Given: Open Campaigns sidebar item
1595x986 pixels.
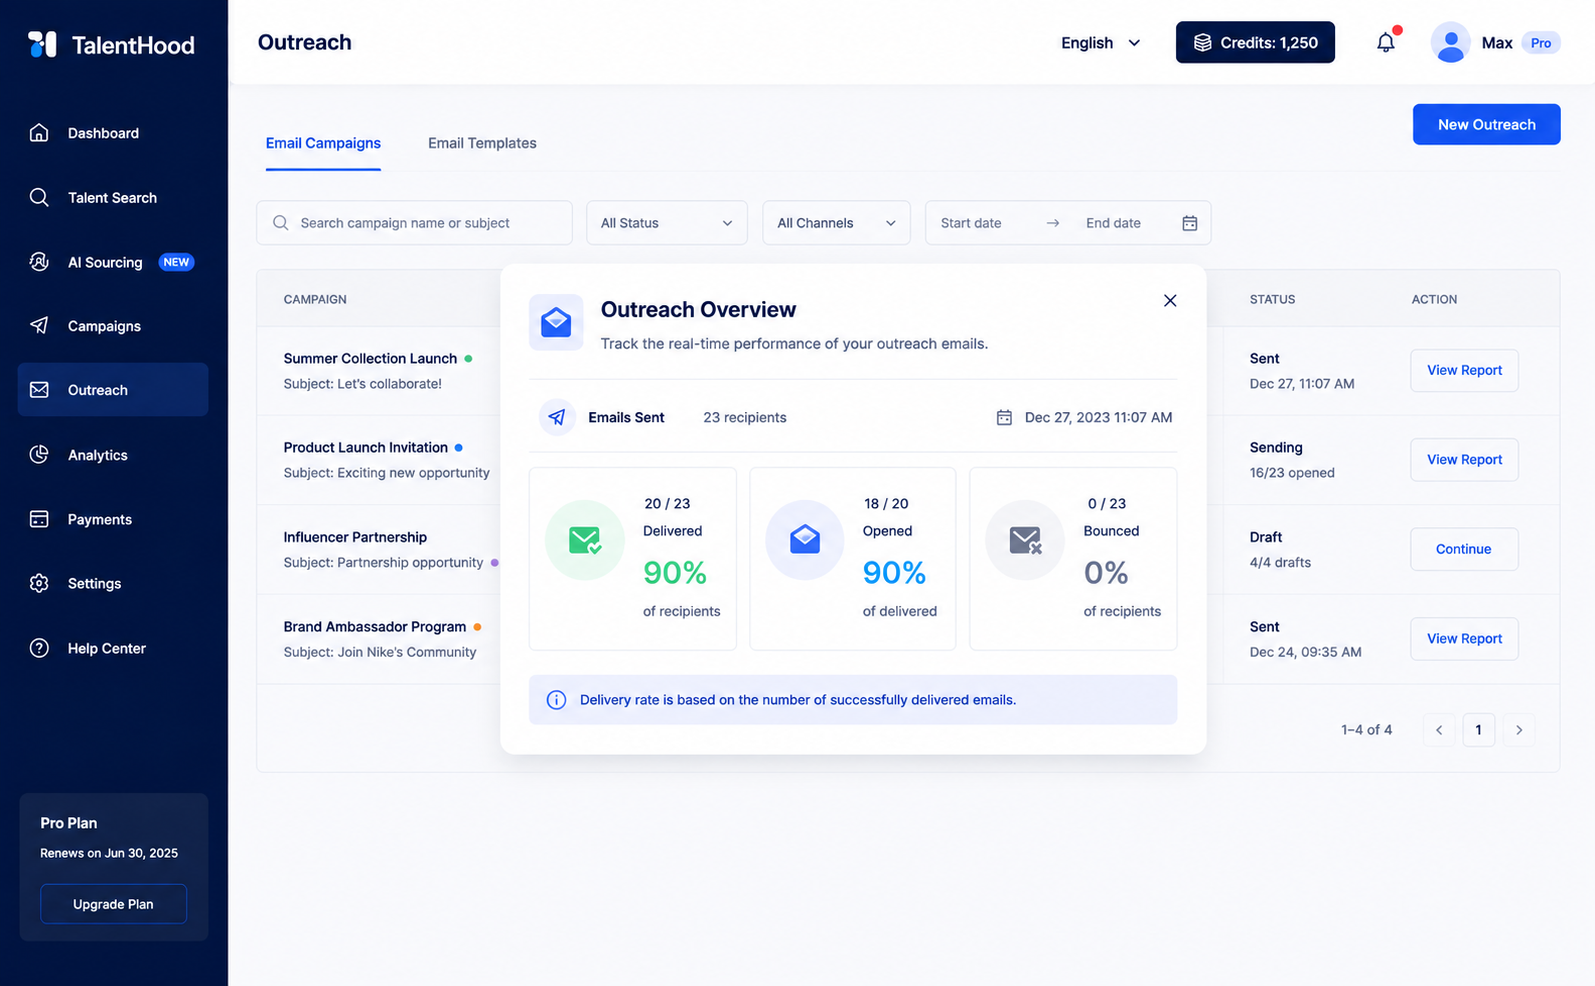Looking at the screenshot, I should click(x=113, y=326).
